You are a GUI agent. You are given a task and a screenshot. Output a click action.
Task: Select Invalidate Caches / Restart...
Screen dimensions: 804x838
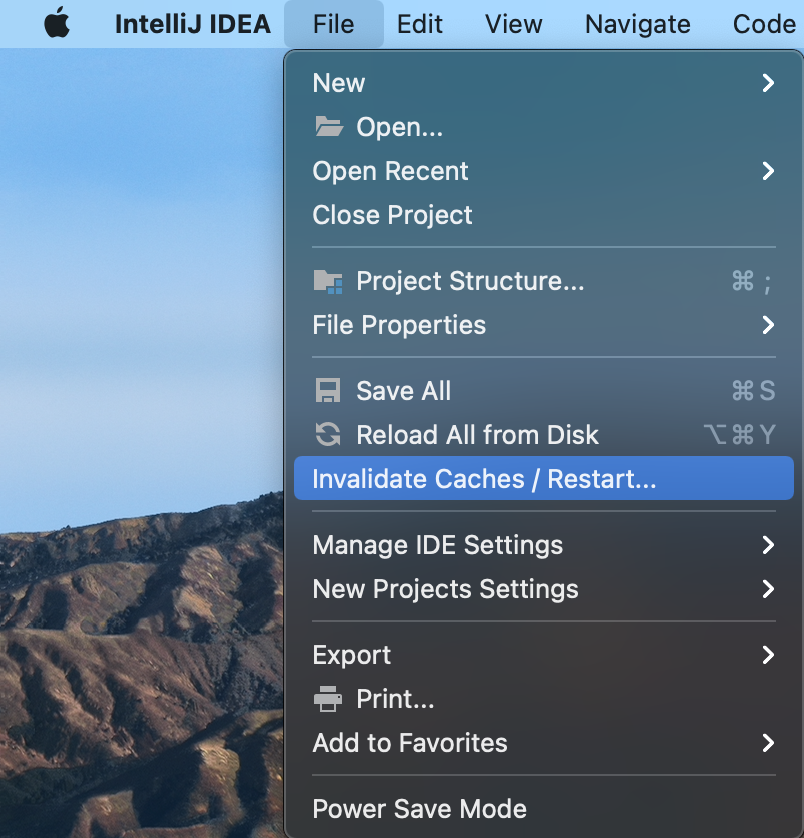(x=544, y=478)
